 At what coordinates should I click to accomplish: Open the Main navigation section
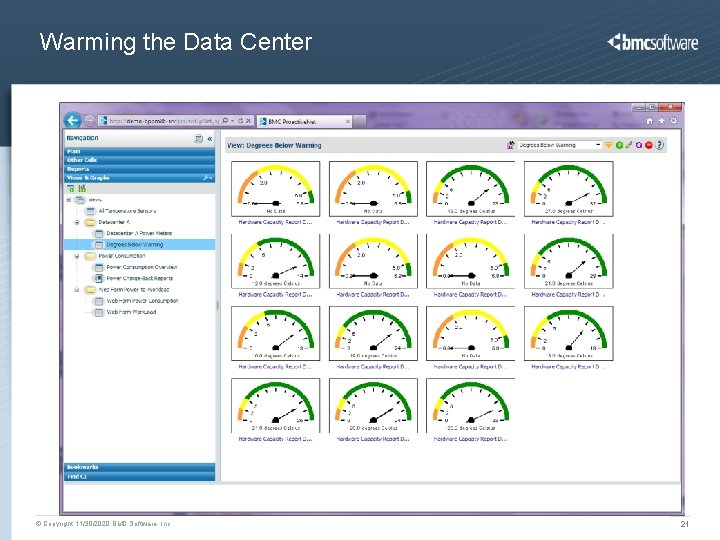click(x=139, y=151)
